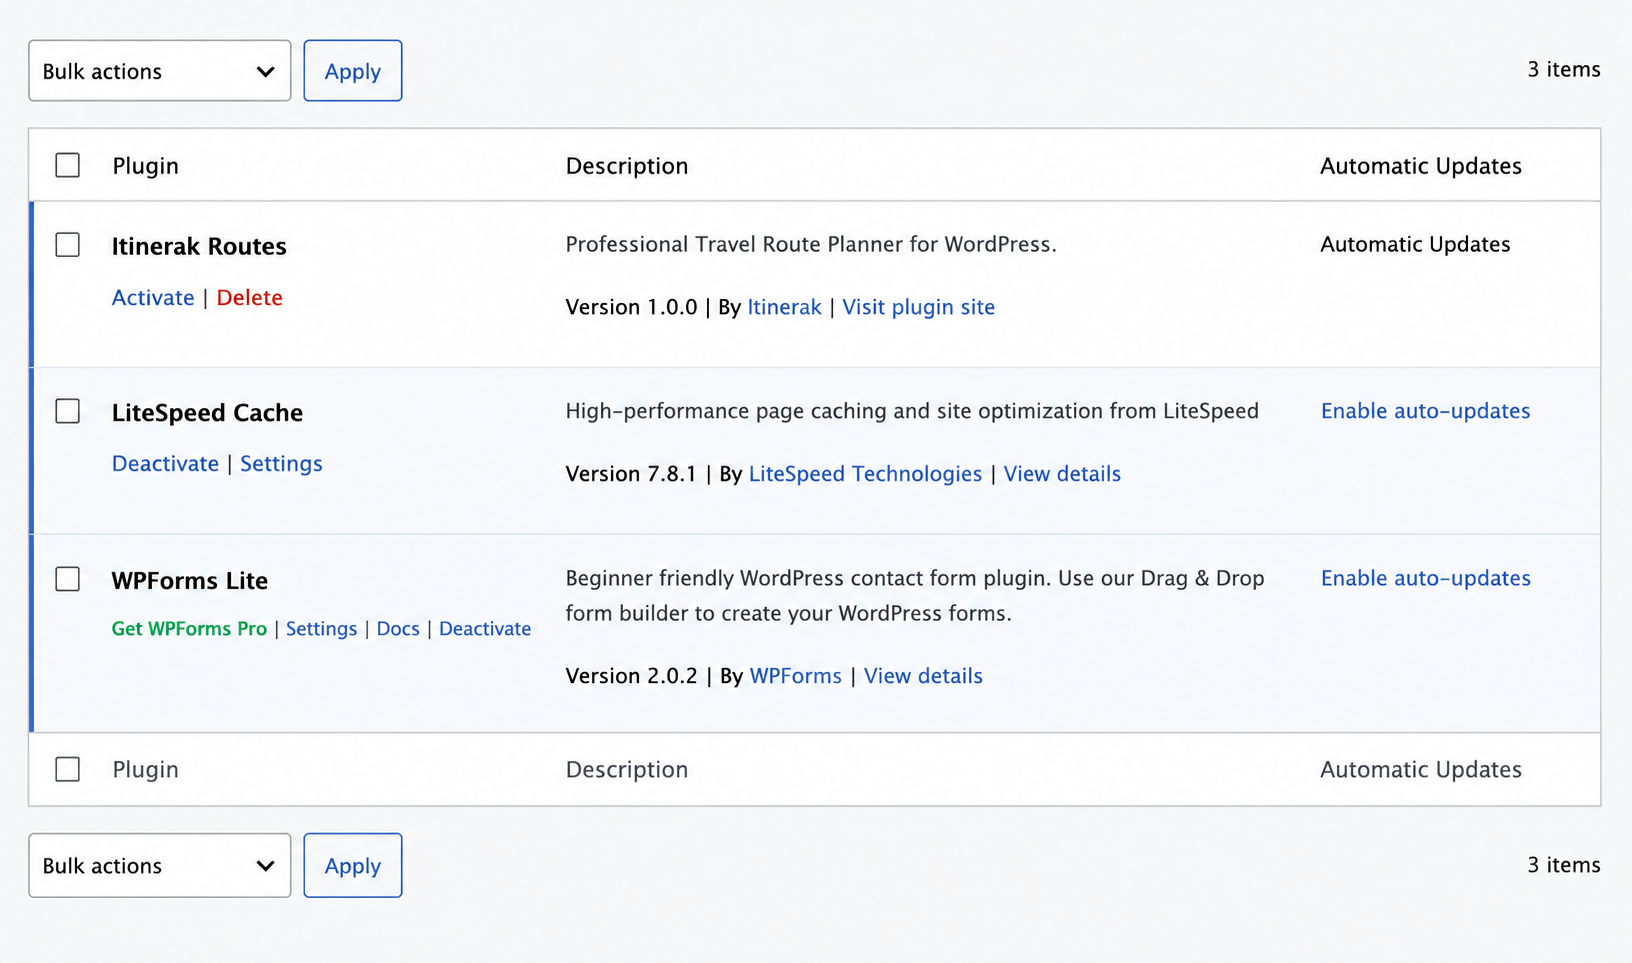The image size is (1632, 963).
Task: Activate the Itinerak Routes plugin
Action: pos(153,298)
